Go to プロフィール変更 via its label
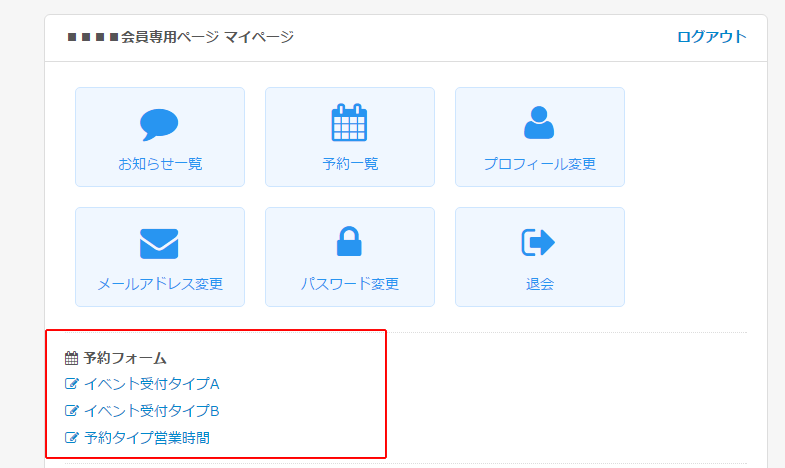 tap(540, 164)
